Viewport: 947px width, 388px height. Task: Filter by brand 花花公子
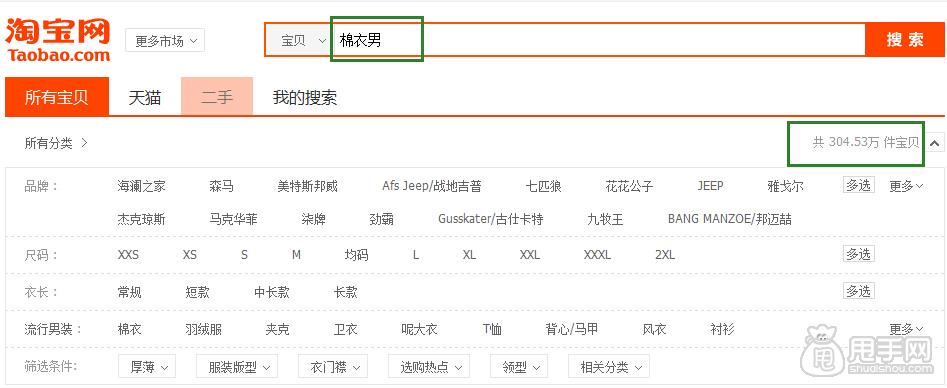629,186
